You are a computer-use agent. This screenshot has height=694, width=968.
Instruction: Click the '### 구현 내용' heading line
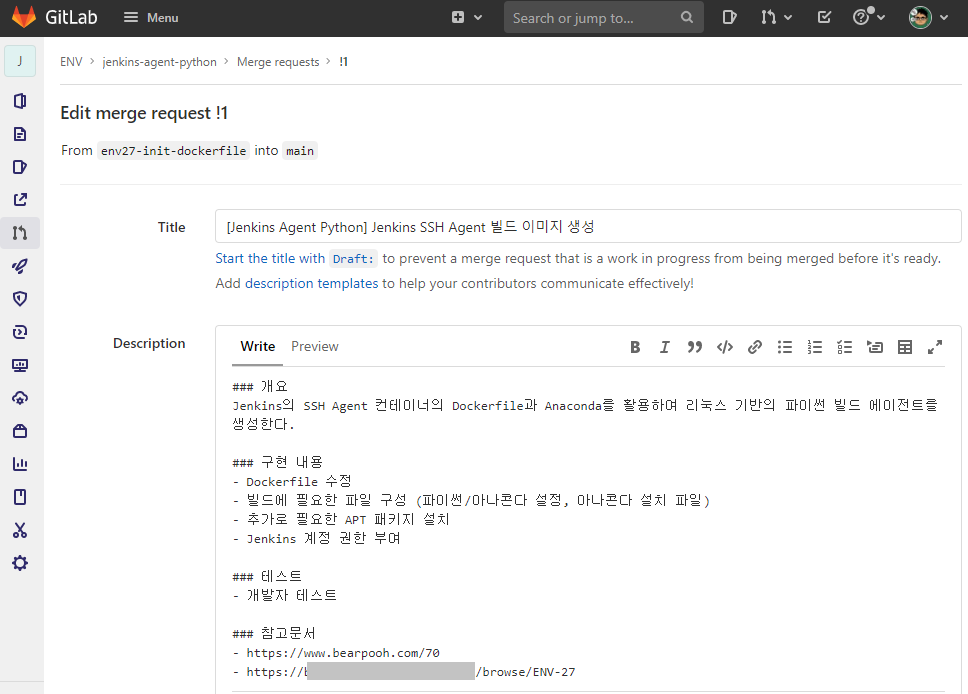click(x=278, y=462)
